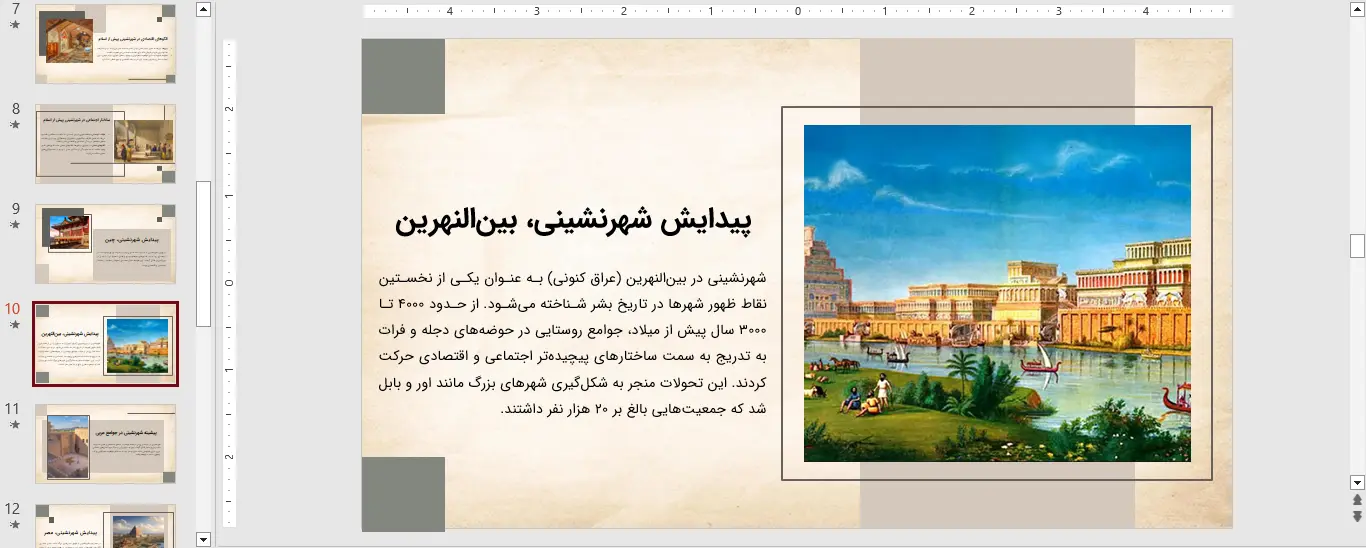The height and width of the screenshot is (548, 1366).
Task: Click the title "پیدایش شهرنشینی، بین‌النهرین"
Action: pyautogui.click(x=574, y=222)
